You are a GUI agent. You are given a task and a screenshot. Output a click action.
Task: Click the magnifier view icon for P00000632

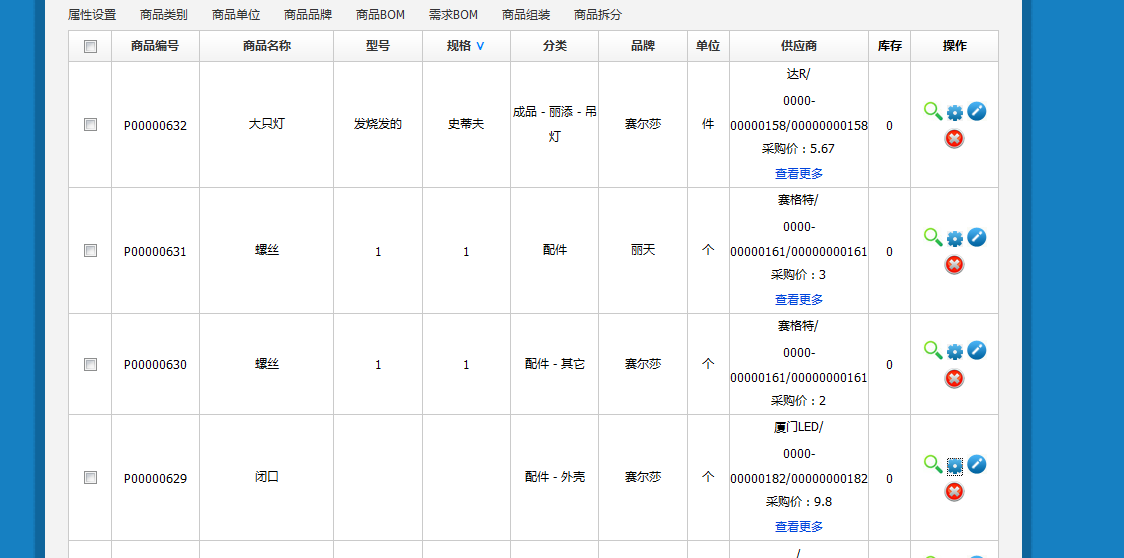932,111
